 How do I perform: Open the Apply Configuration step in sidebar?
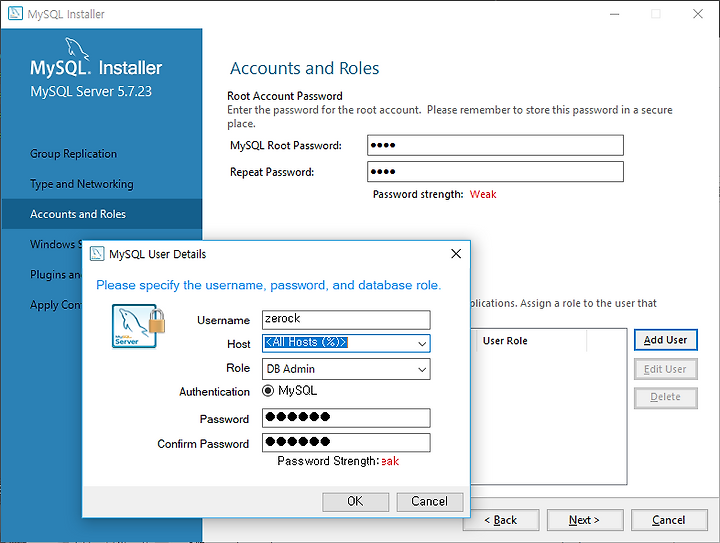(56, 305)
